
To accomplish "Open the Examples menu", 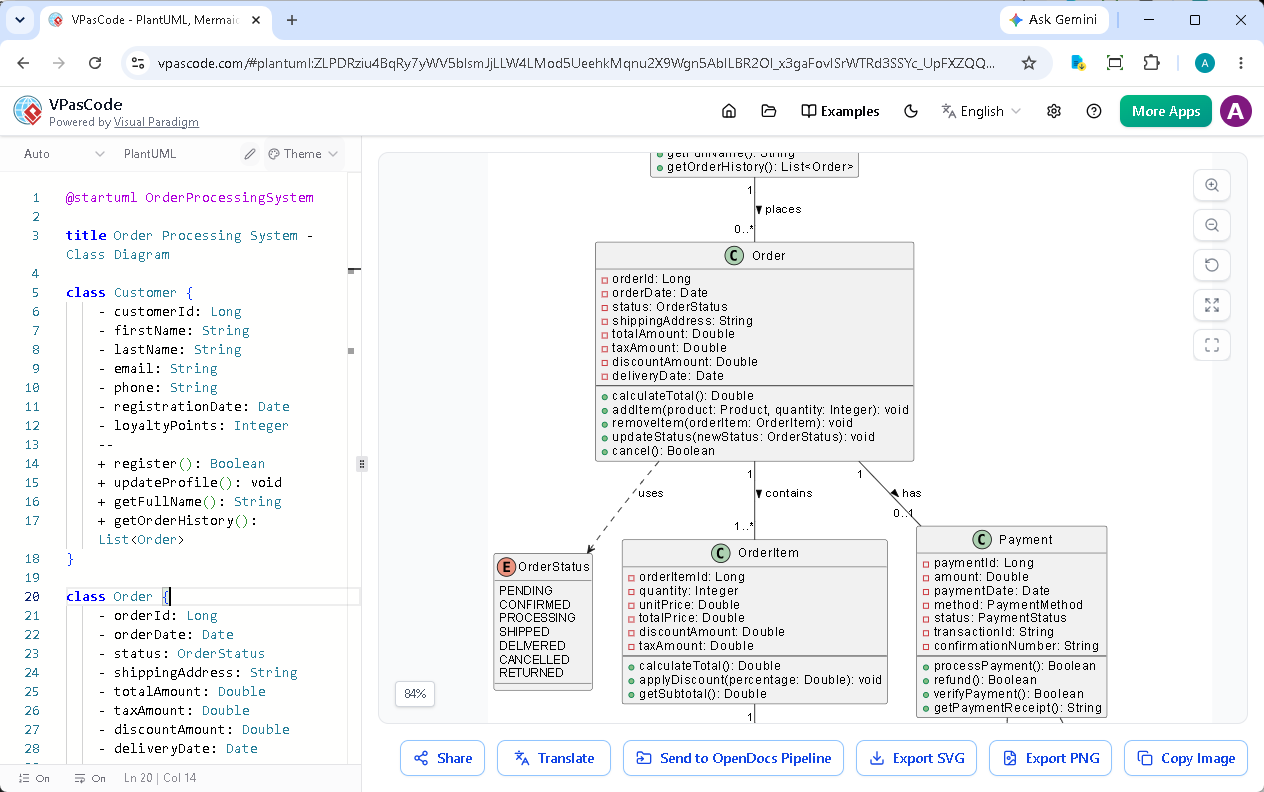I will (x=840, y=111).
